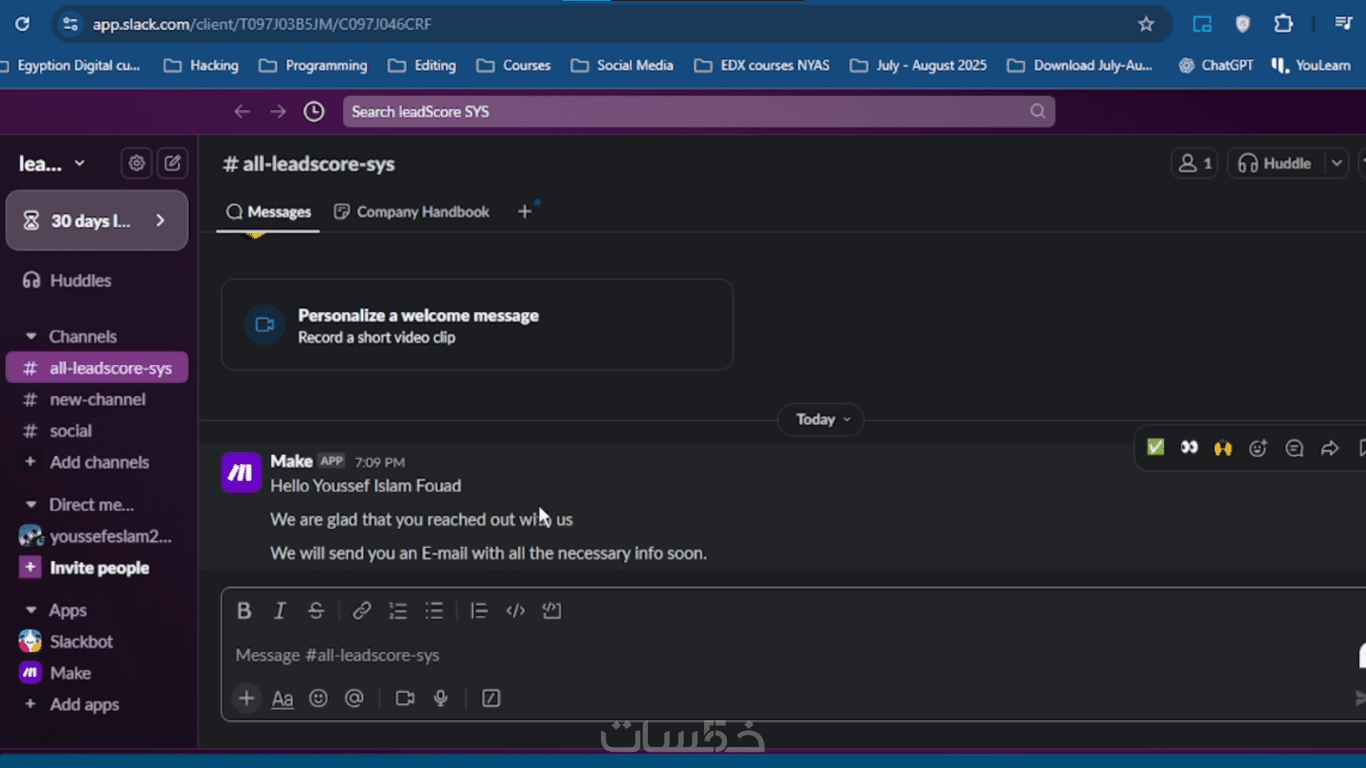
Task: Expand the 30 days trial banner
Action: tap(97, 220)
